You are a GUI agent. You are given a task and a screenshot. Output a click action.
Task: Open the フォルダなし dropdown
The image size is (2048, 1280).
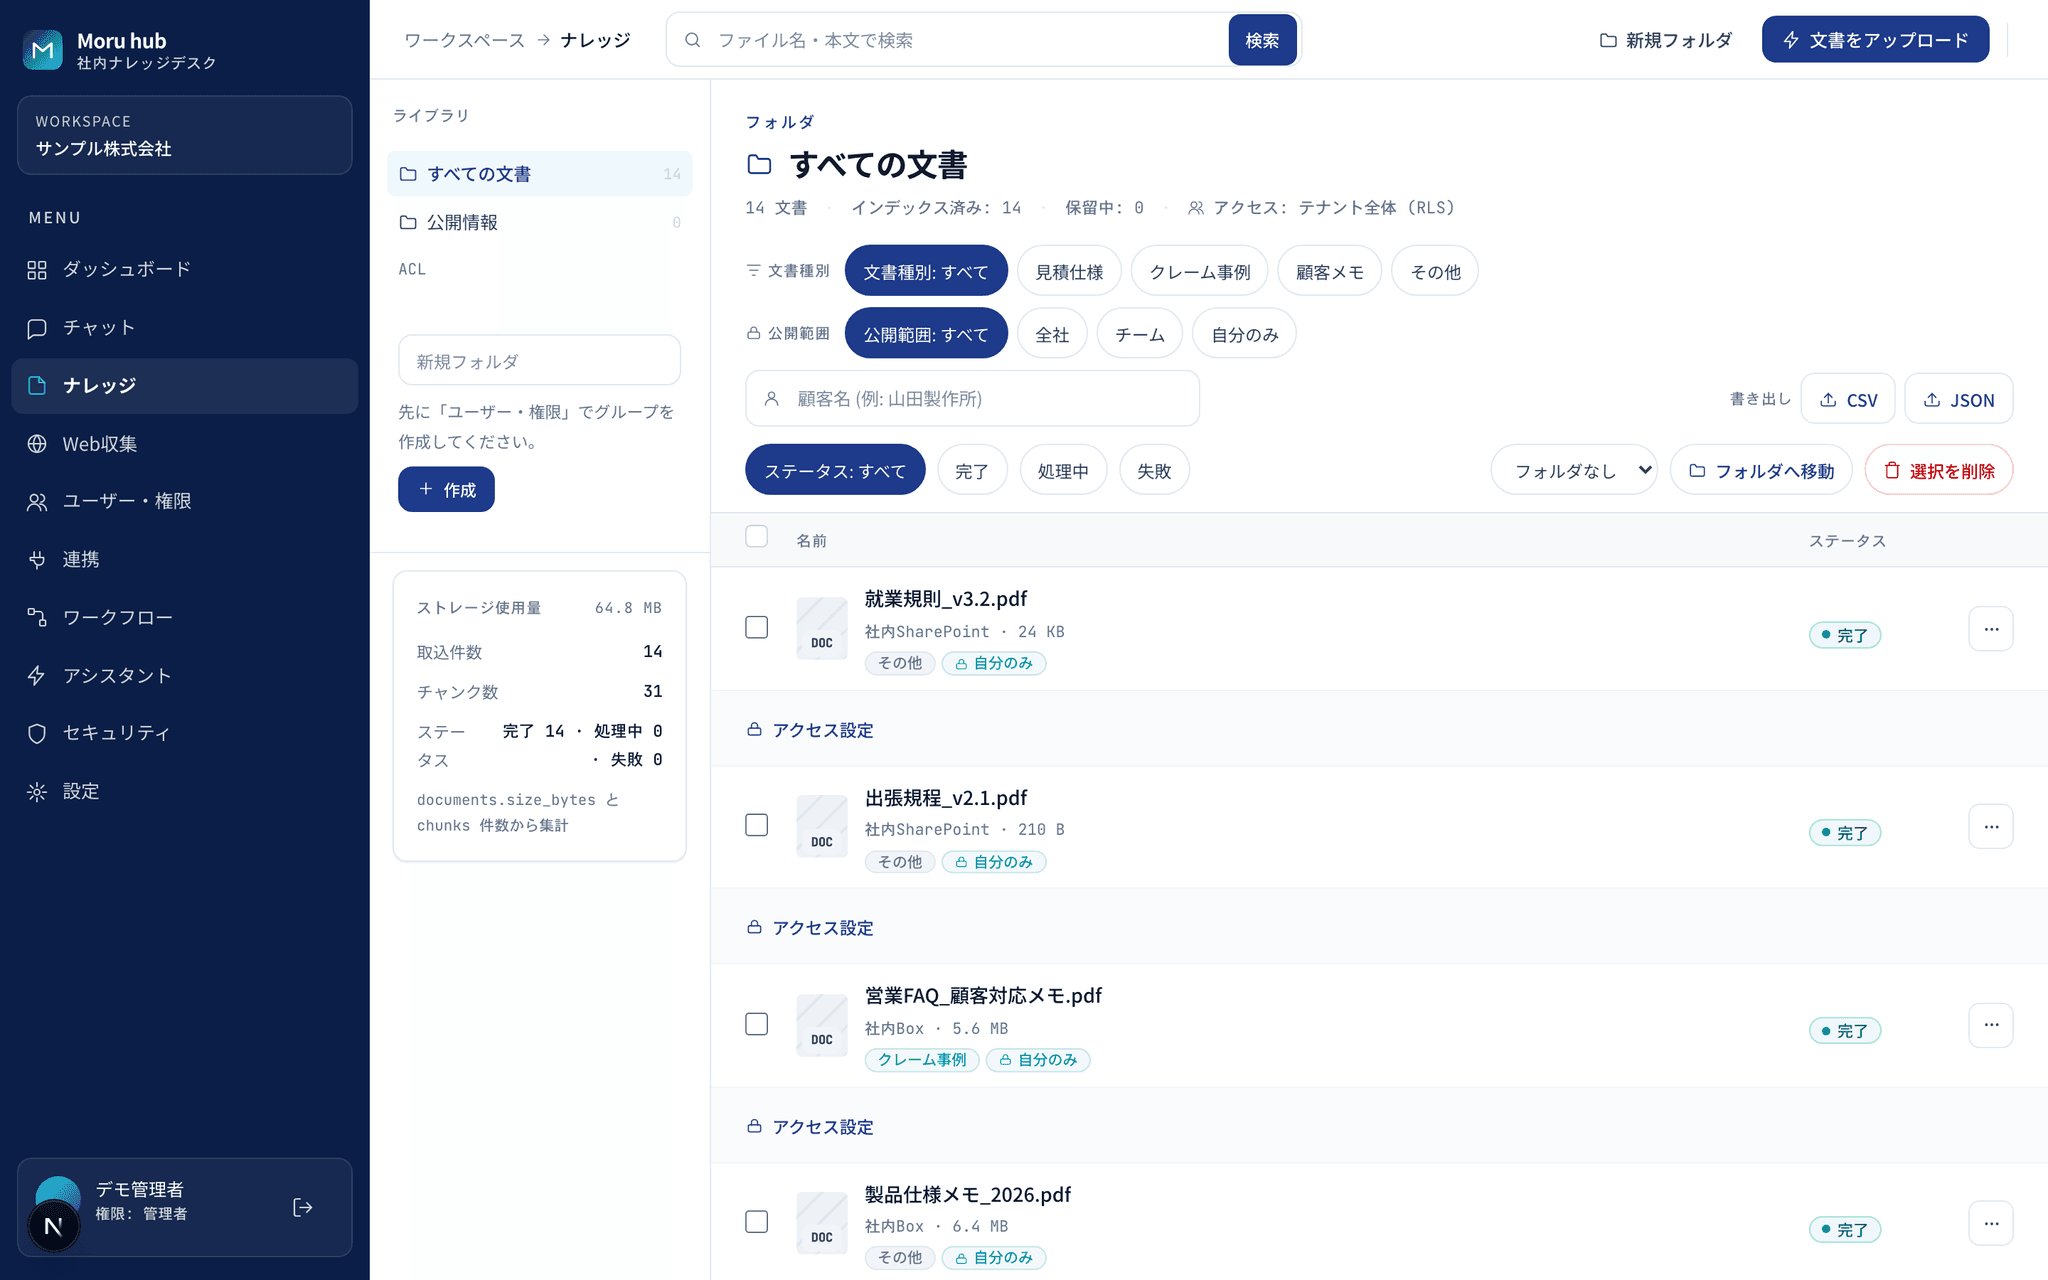[x=1574, y=470]
